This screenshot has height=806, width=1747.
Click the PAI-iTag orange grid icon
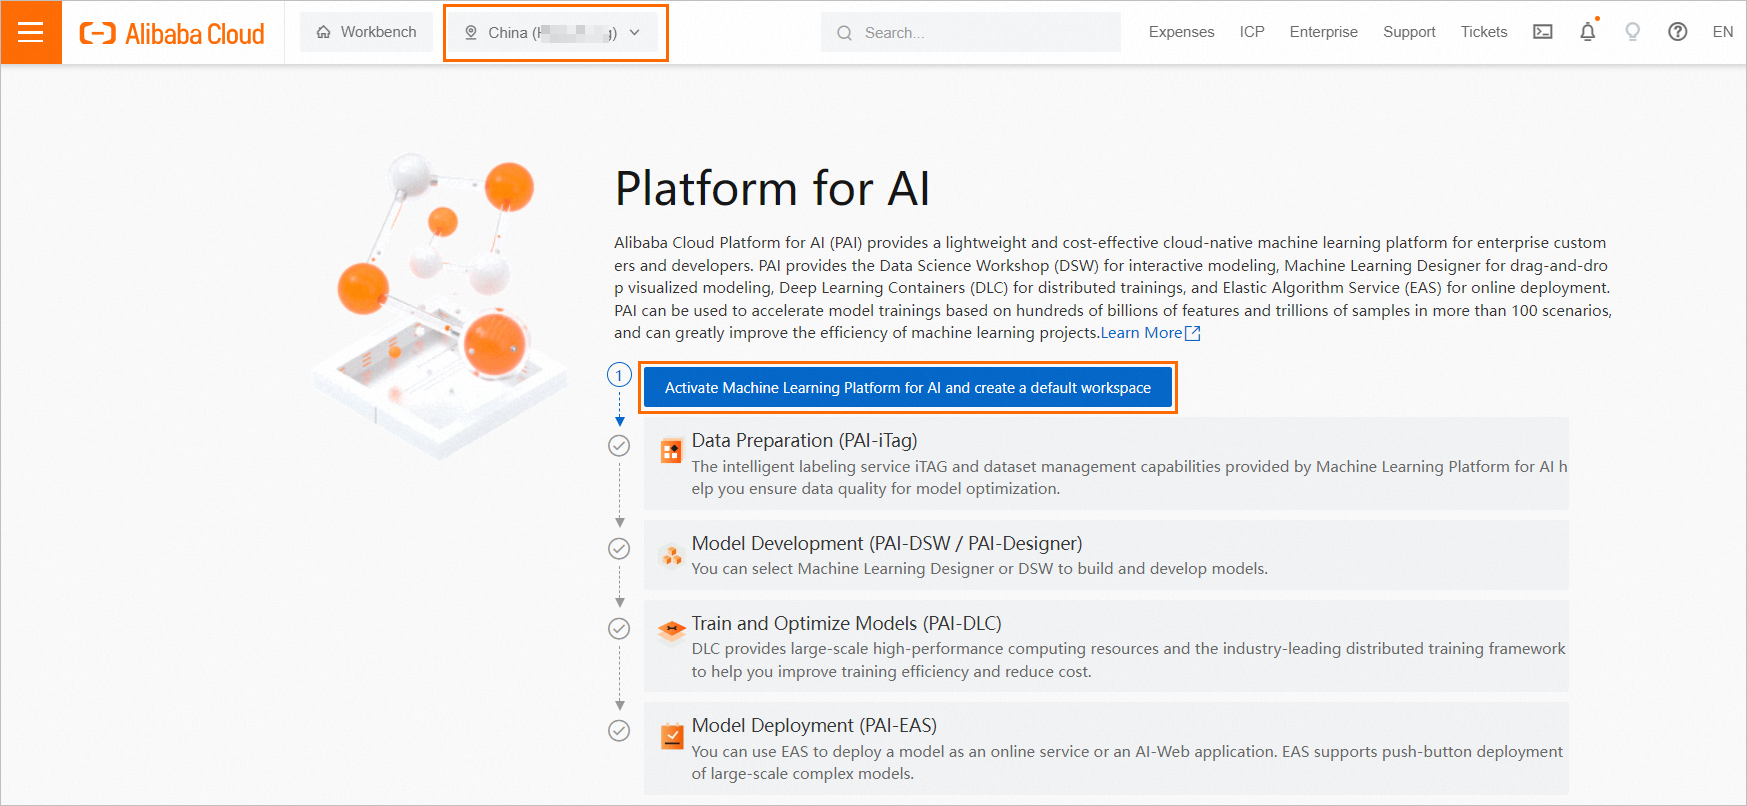(671, 452)
